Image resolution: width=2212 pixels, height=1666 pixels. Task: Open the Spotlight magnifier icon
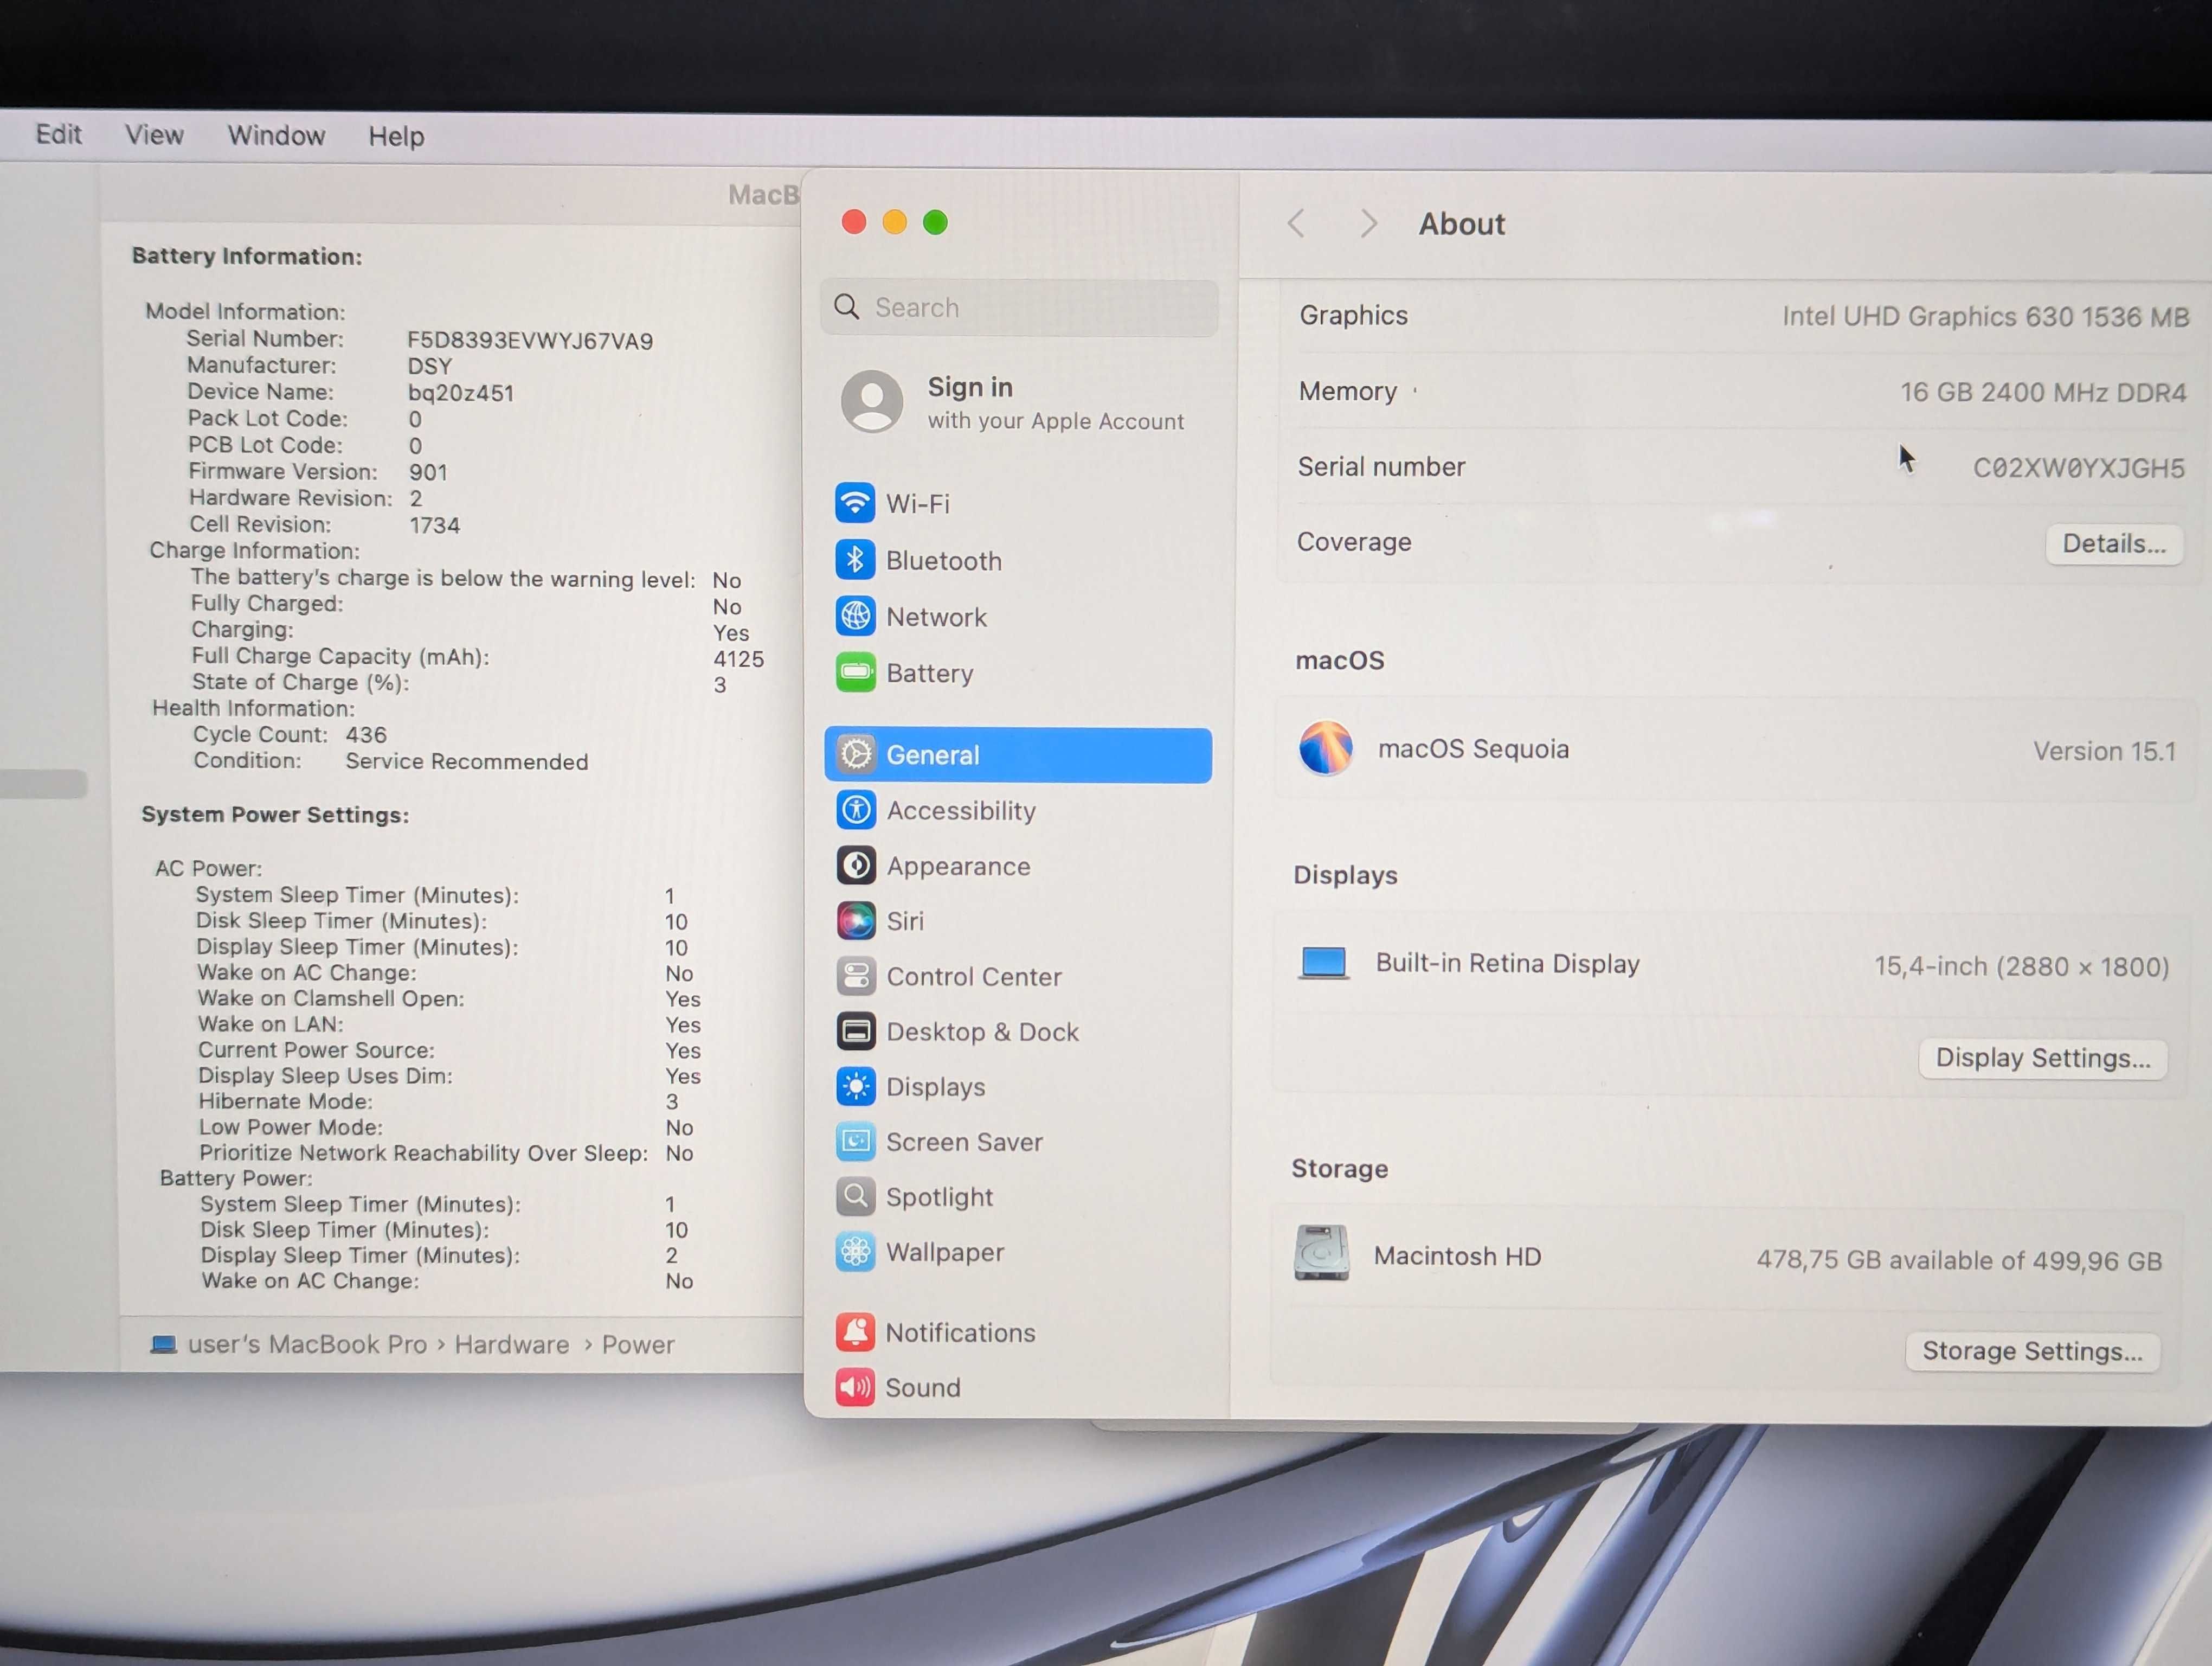856,1196
